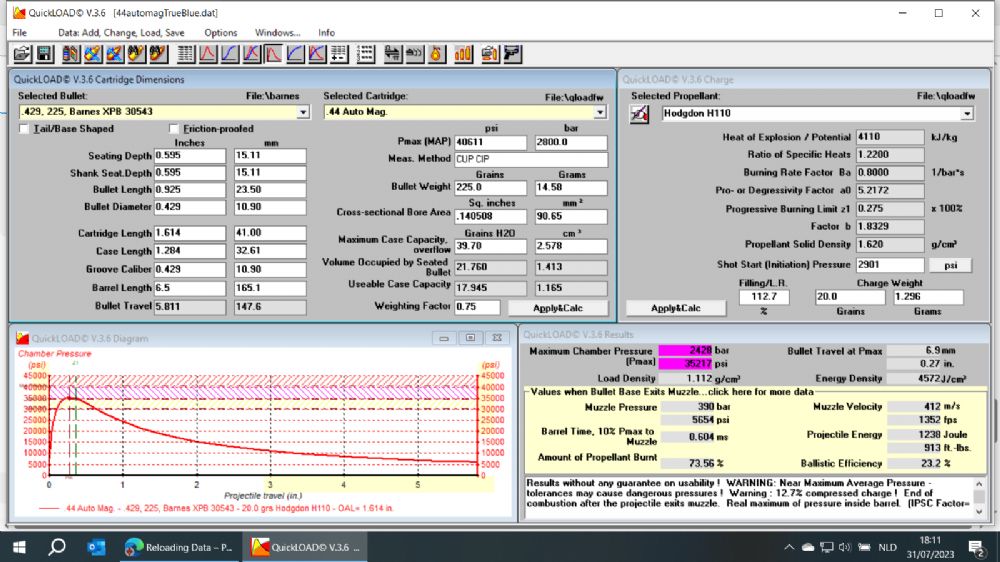Expand the Selected Propellant dropdown
Viewport: 1000px width, 562px height.
point(968,113)
